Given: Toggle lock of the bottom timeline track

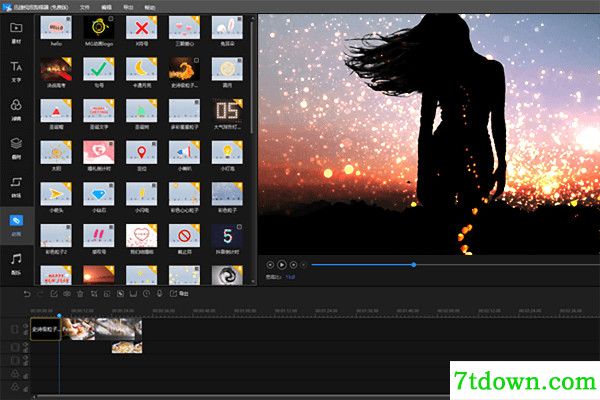Looking at the screenshot, I should coord(26,389).
